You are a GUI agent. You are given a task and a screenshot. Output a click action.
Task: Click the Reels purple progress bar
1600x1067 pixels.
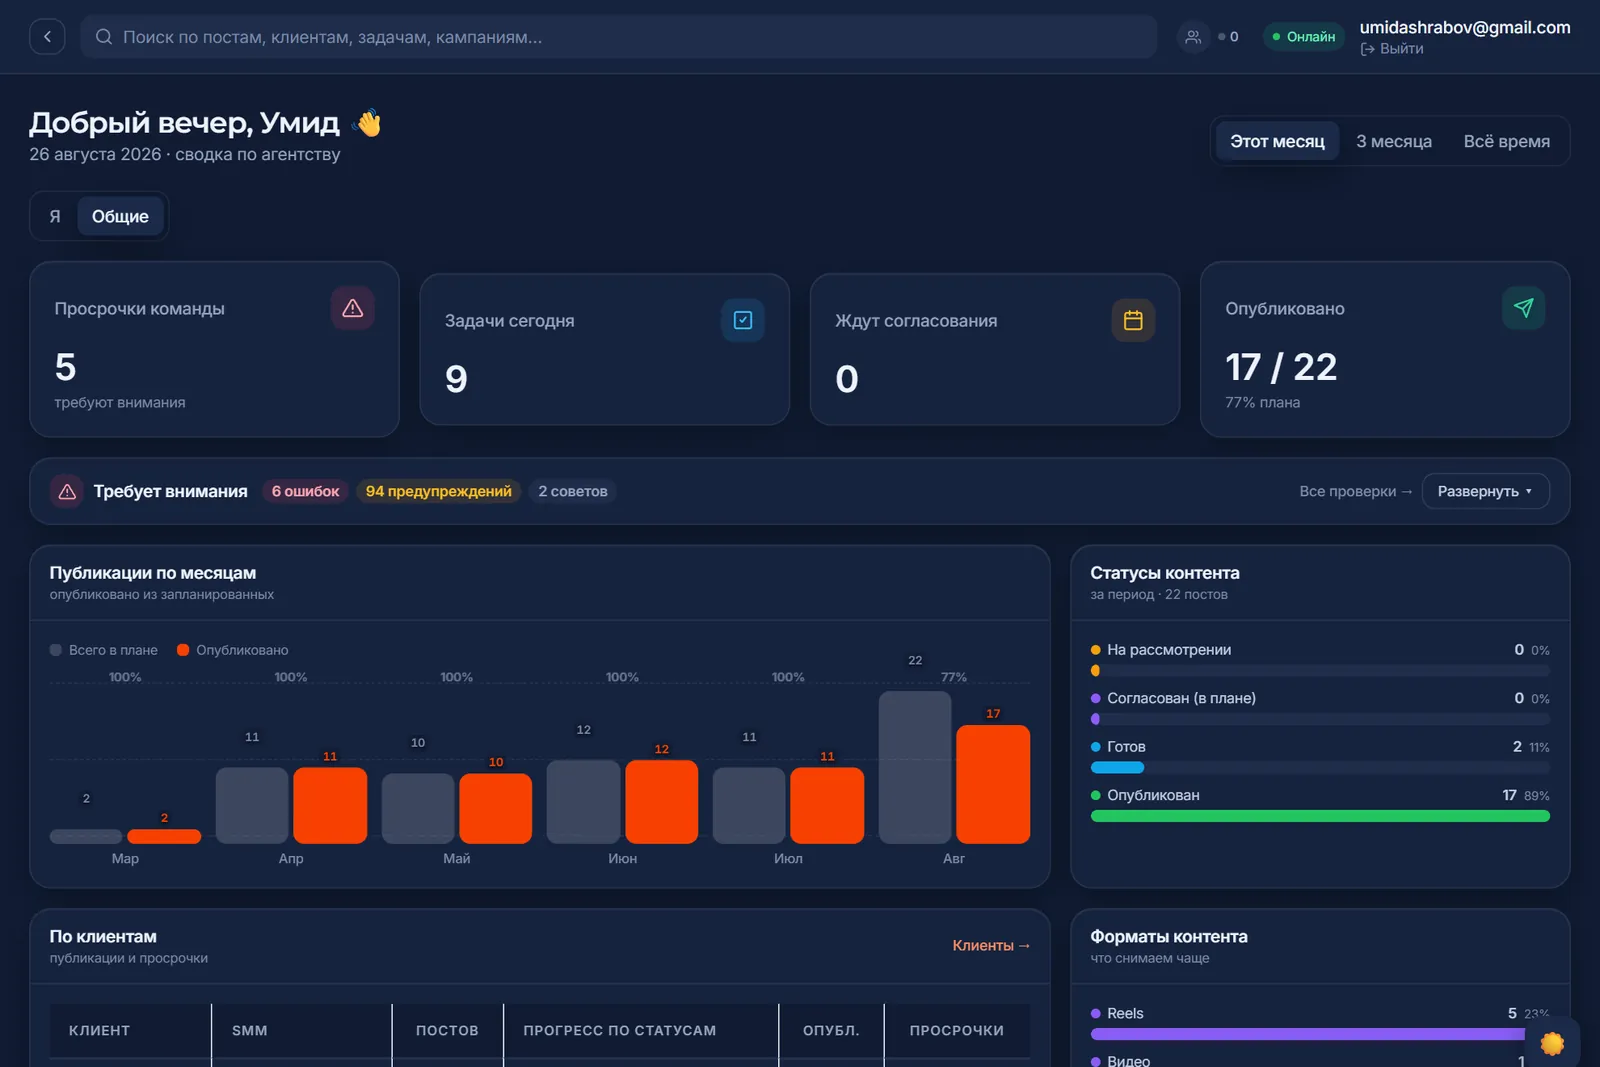pyautogui.click(x=1308, y=1034)
